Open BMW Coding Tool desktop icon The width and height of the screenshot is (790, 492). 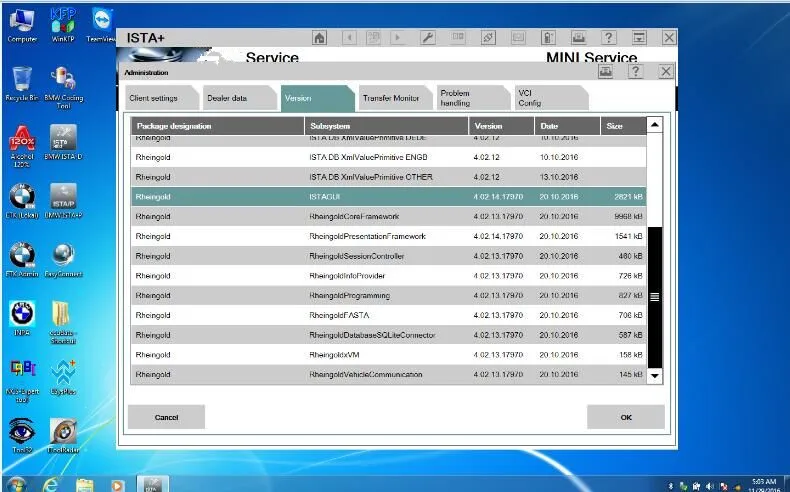[63, 88]
